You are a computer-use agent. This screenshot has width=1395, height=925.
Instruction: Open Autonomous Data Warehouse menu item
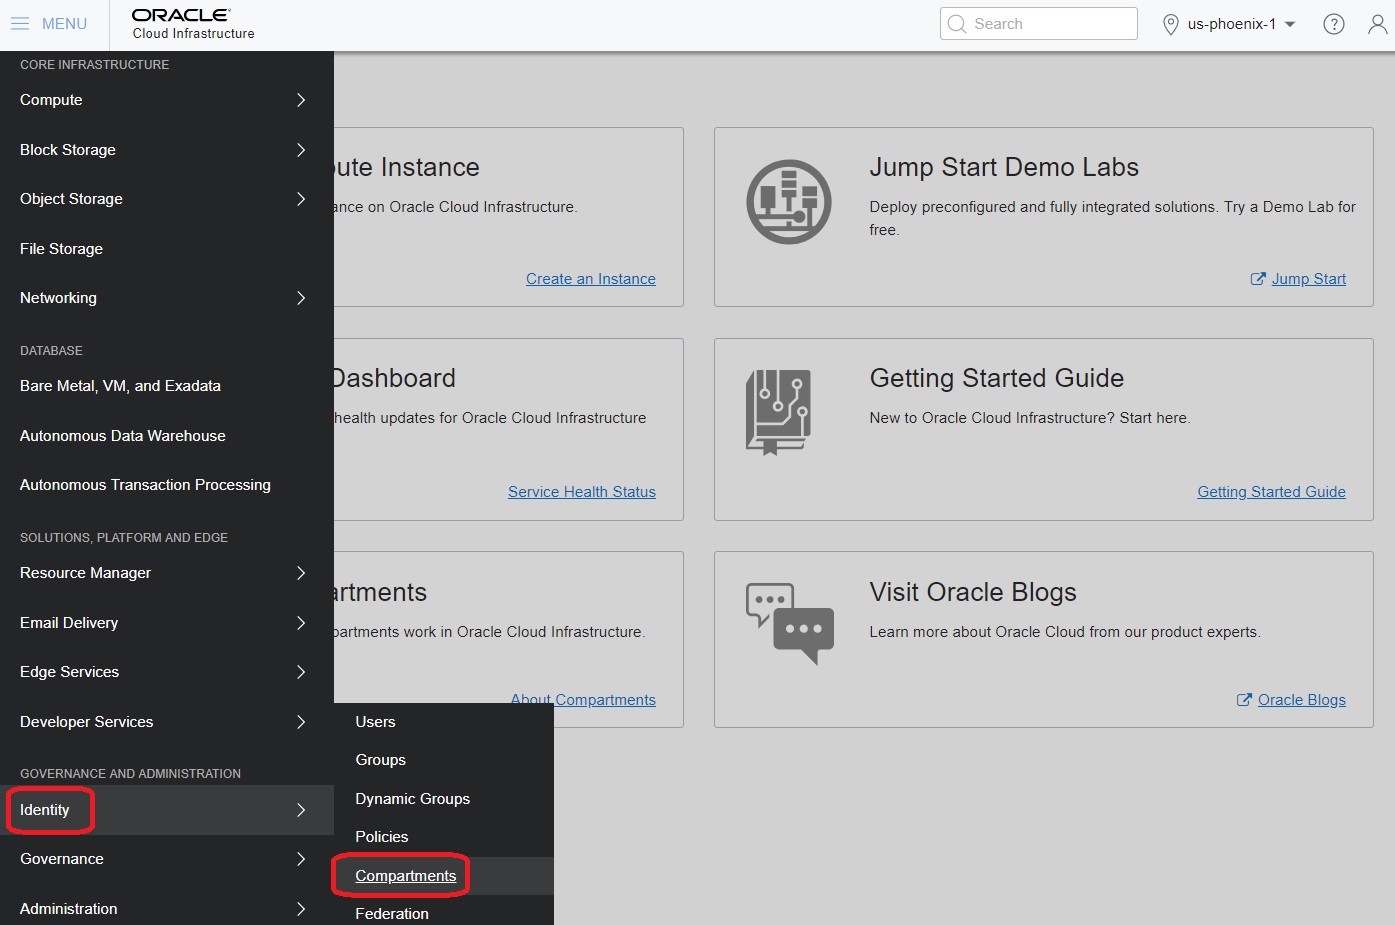tap(123, 436)
